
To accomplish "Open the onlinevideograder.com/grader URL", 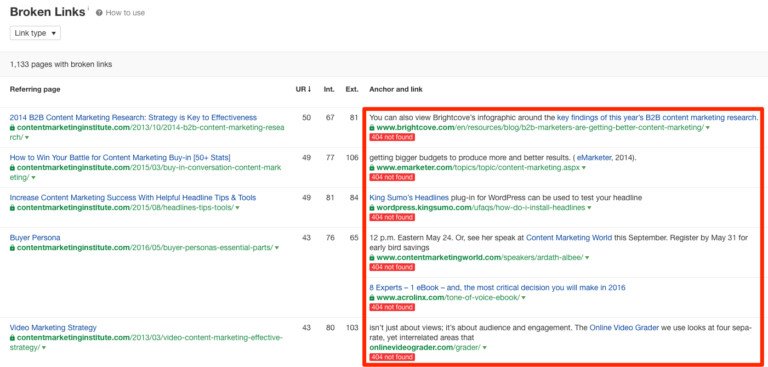I will pos(425,347).
